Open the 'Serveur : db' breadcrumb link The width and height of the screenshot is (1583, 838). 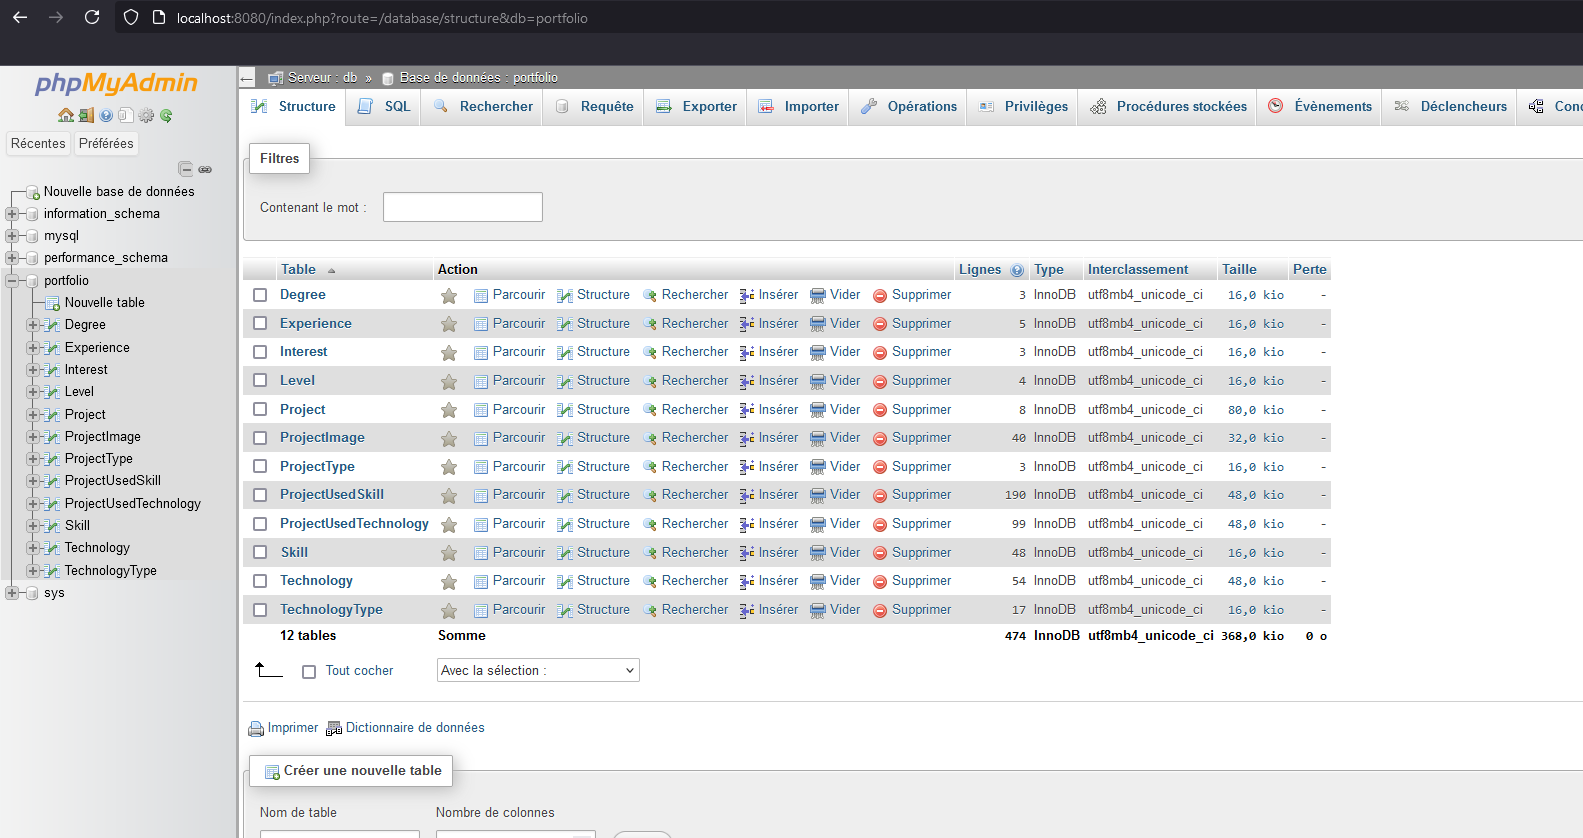(322, 77)
